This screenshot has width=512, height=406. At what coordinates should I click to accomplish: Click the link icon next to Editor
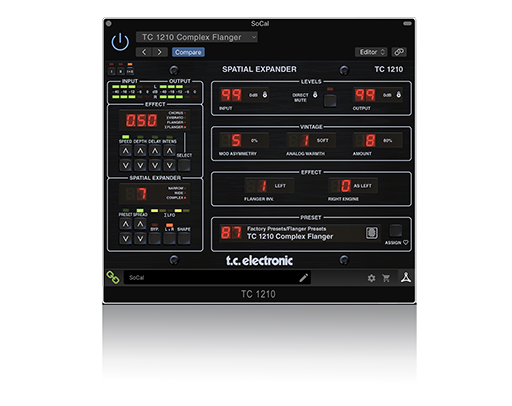(x=399, y=52)
